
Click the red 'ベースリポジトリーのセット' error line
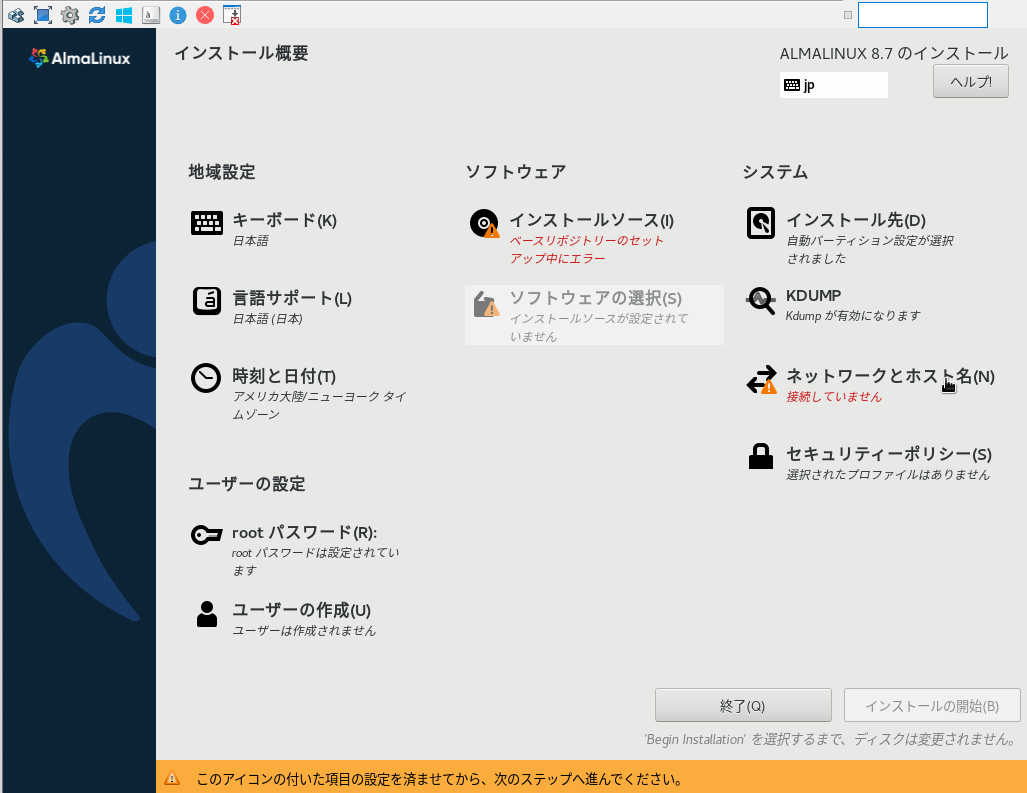click(x=586, y=240)
